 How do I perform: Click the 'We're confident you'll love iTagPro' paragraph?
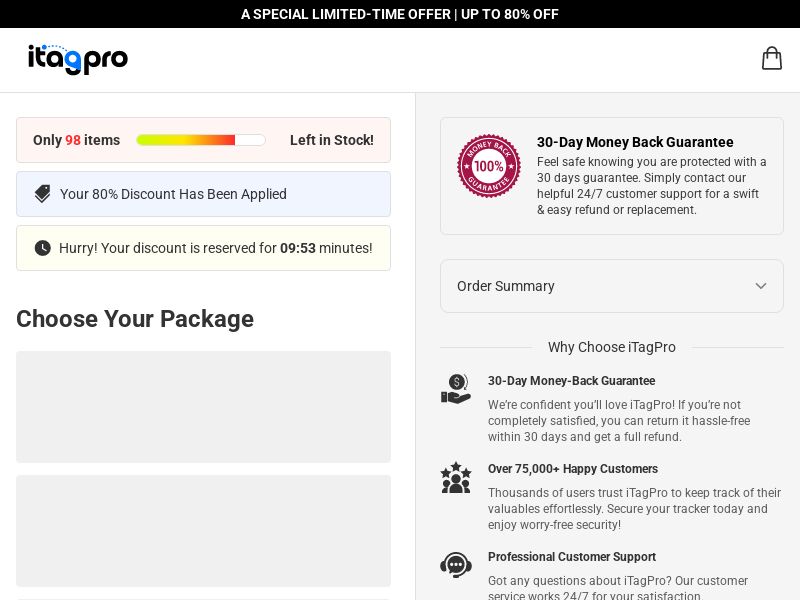pyautogui.click(x=619, y=420)
